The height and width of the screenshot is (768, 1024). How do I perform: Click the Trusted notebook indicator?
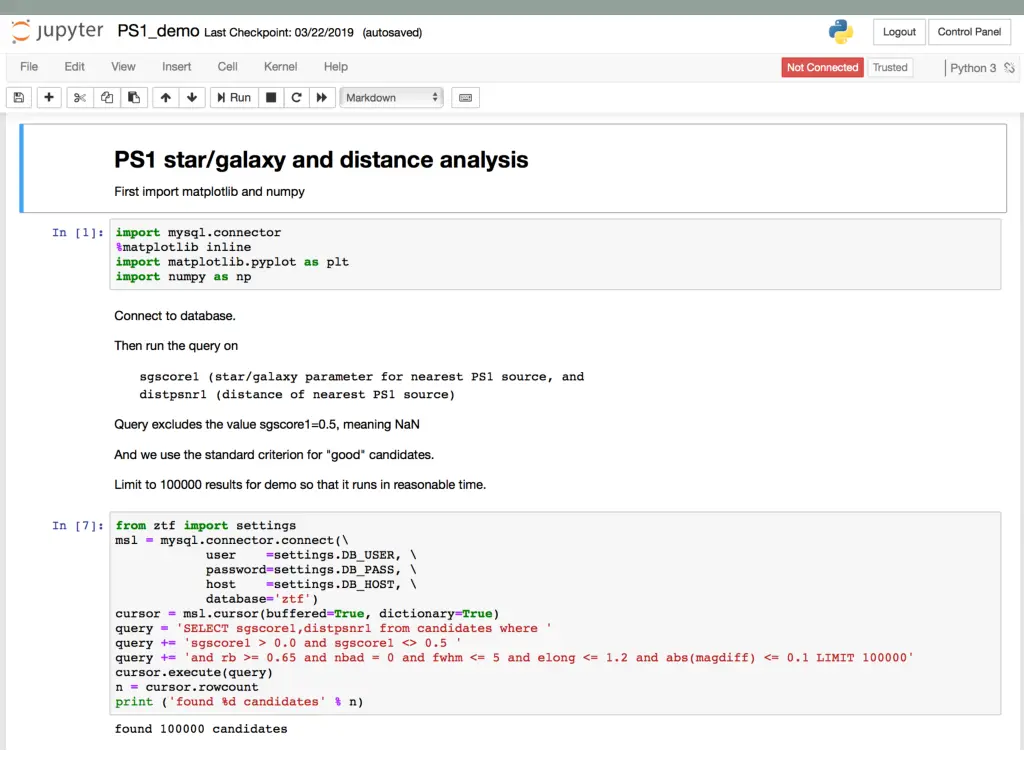[x=890, y=67]
